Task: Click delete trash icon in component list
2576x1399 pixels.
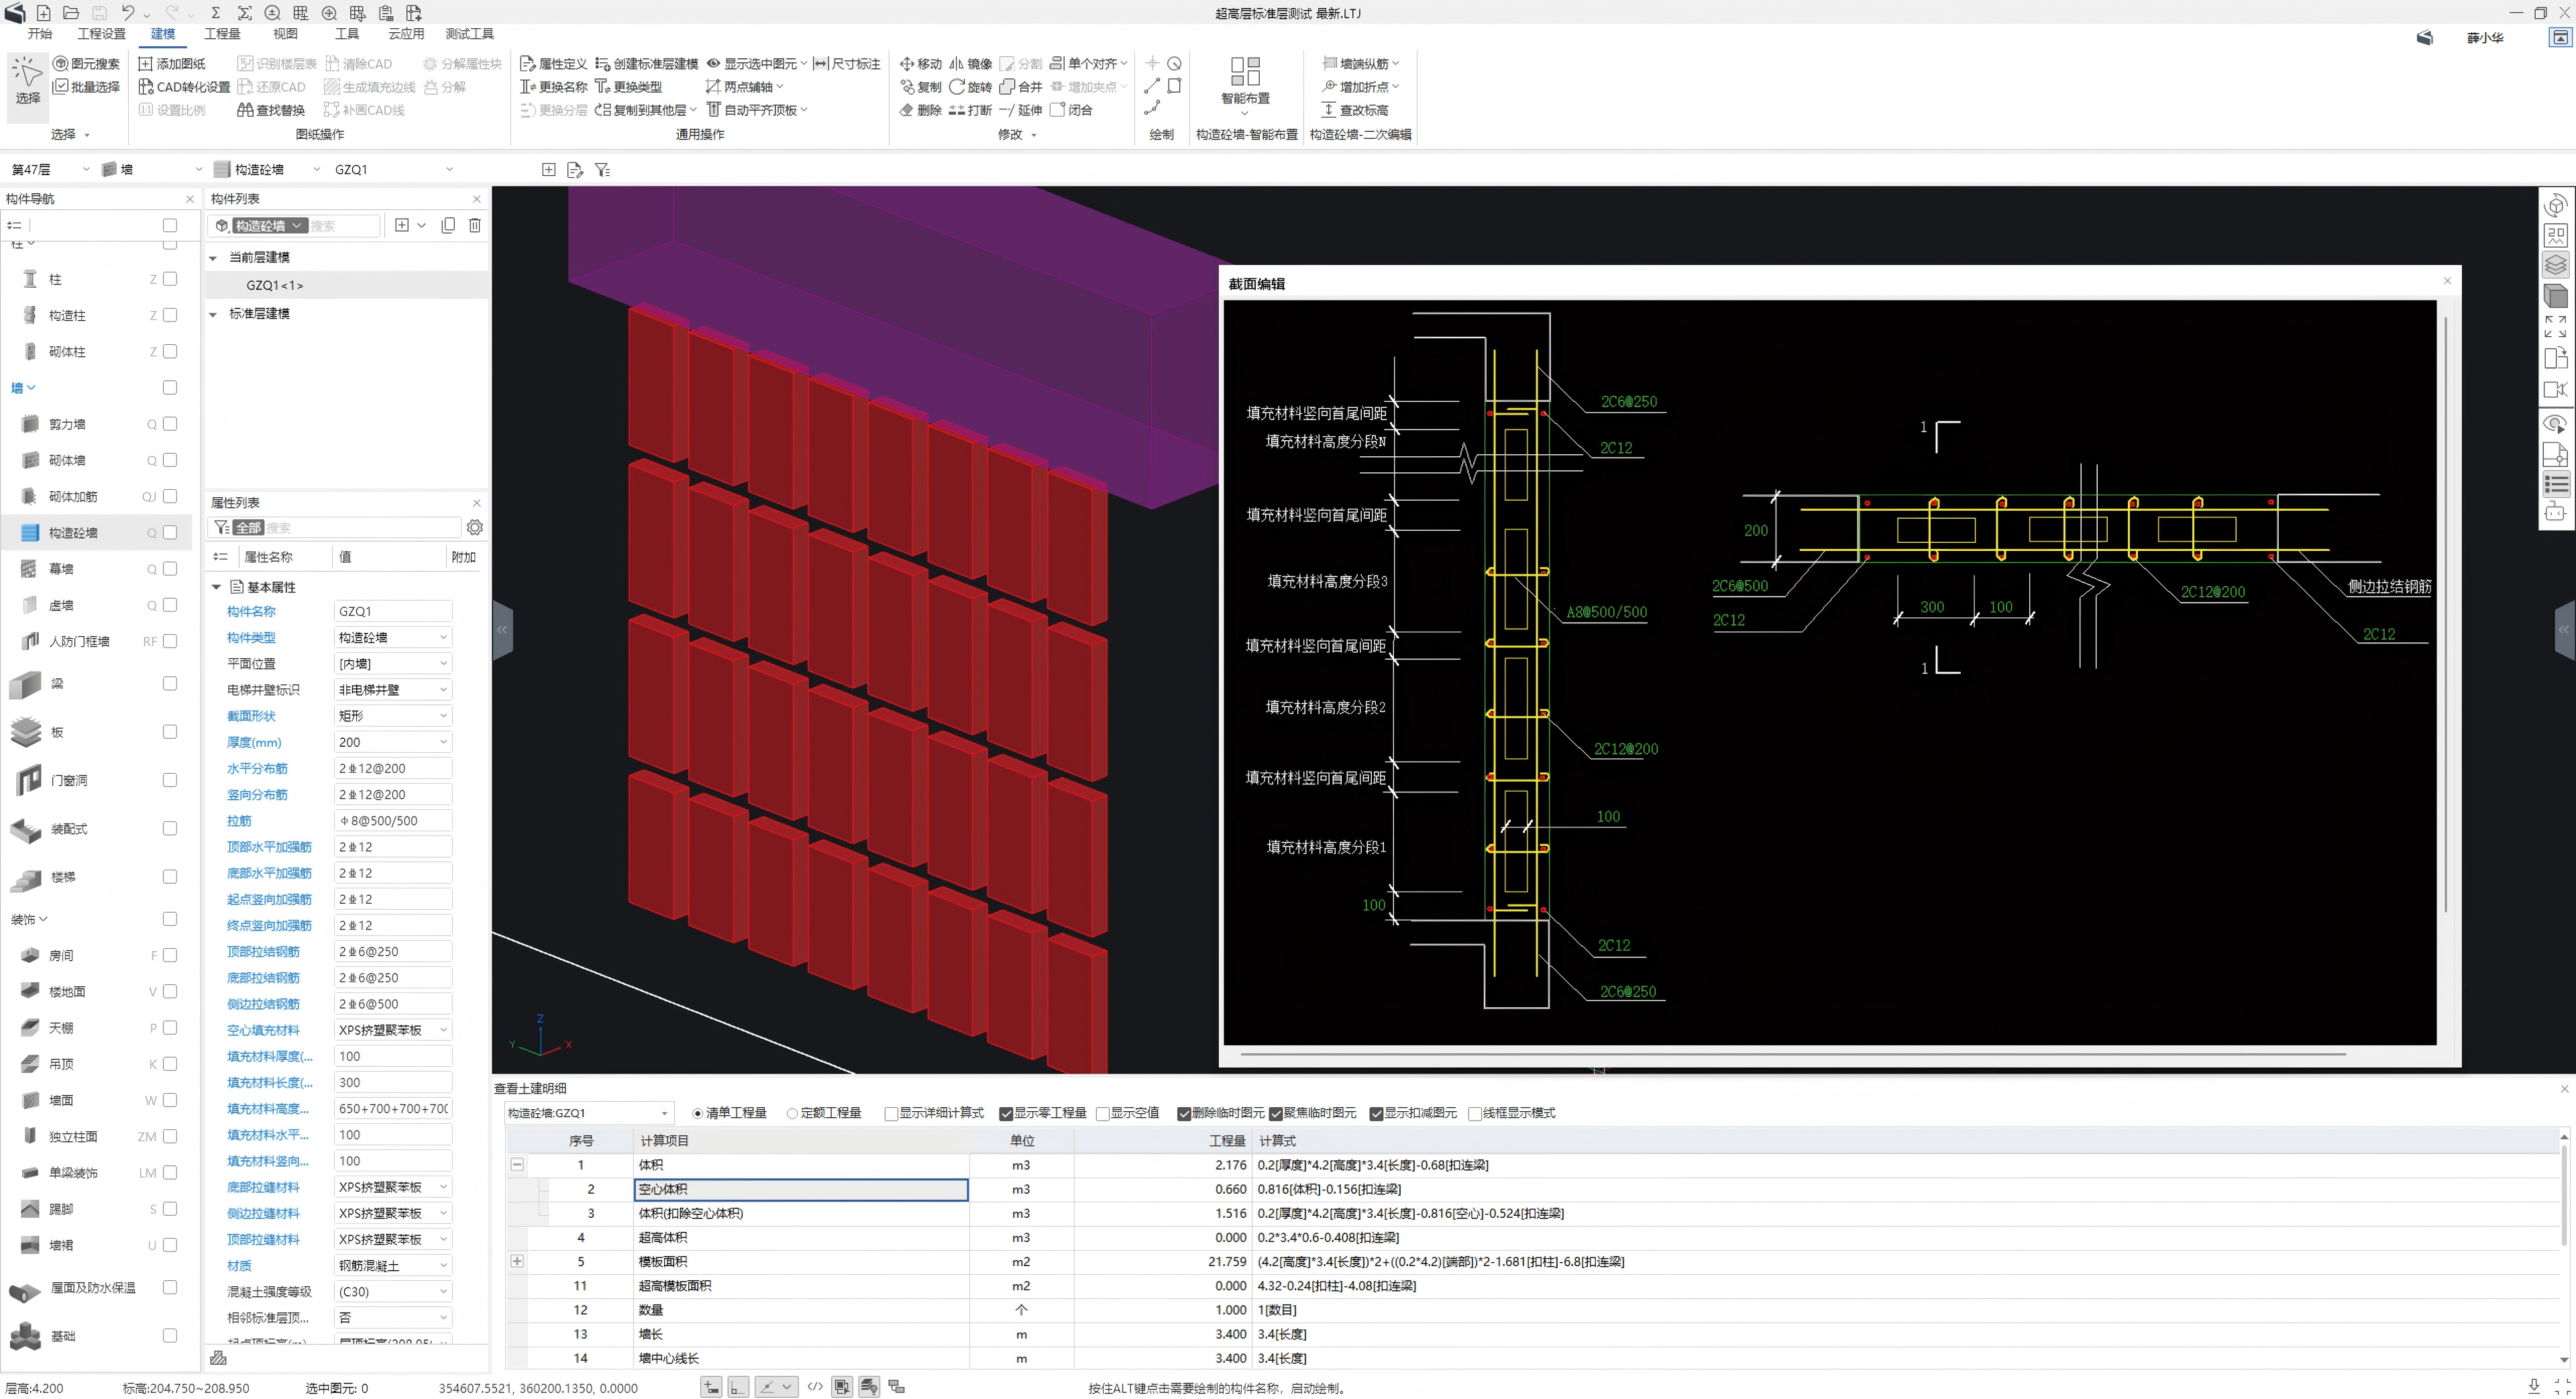Action: coord(475,225)
